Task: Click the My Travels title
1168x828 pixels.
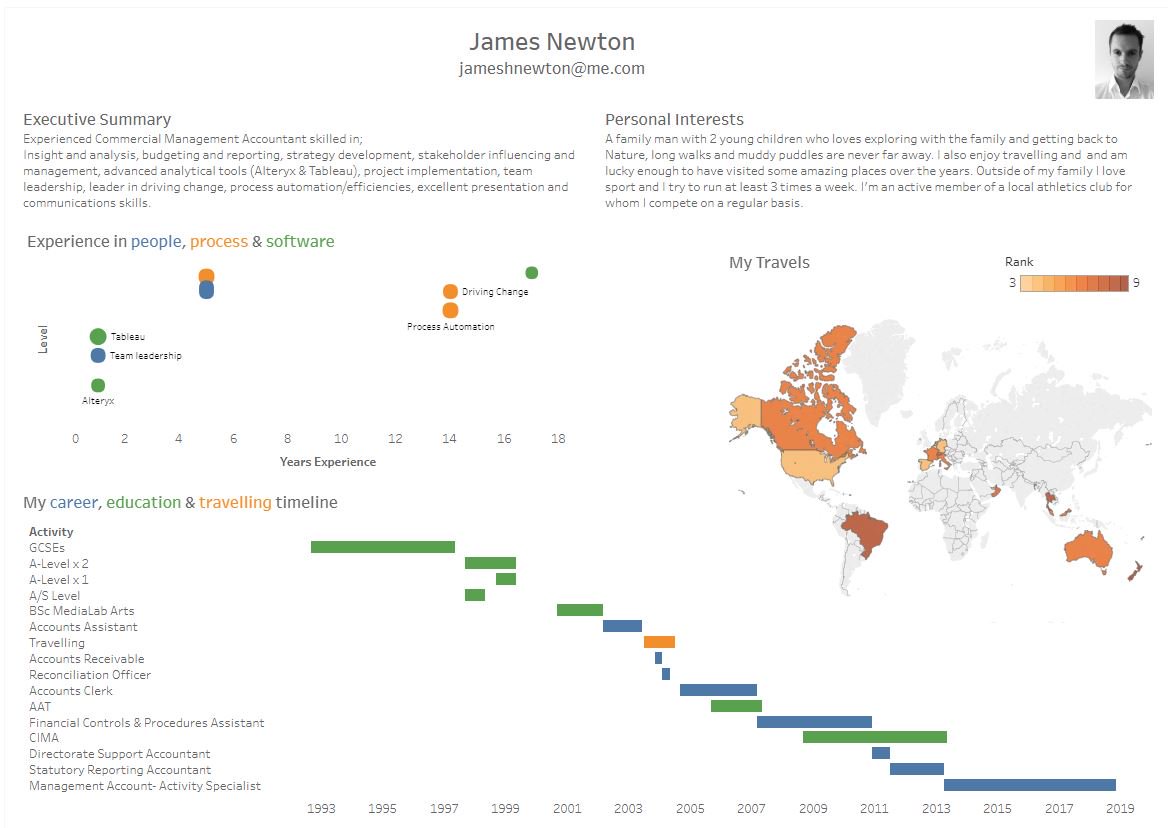Action: (769, 262)
